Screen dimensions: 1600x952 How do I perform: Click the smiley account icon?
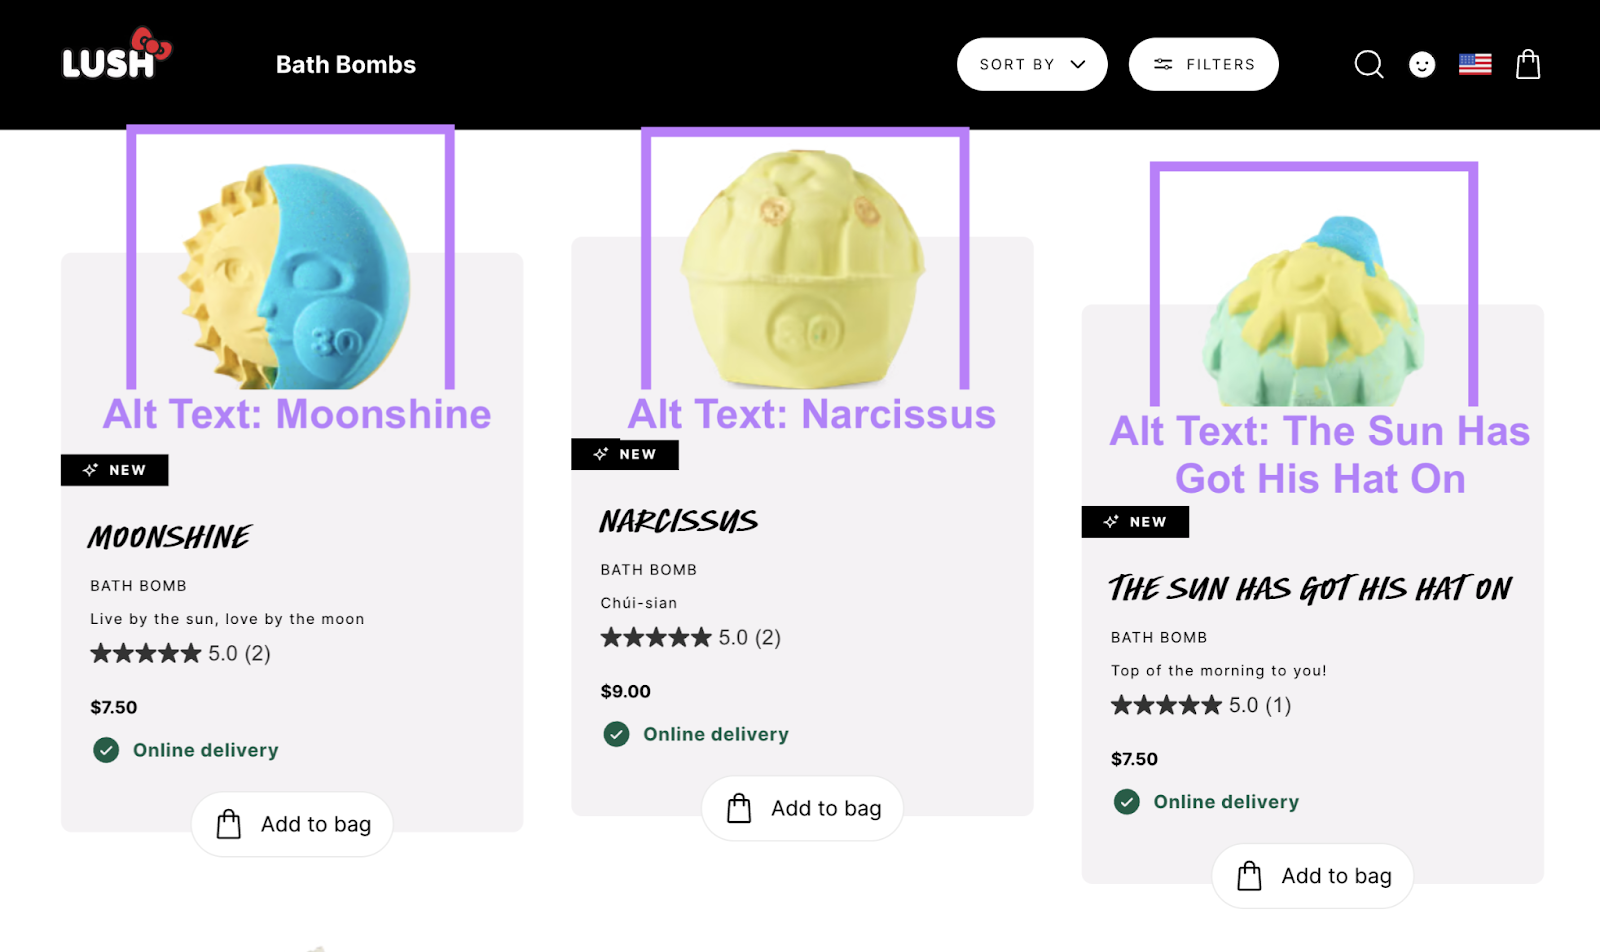[1422, 64]
